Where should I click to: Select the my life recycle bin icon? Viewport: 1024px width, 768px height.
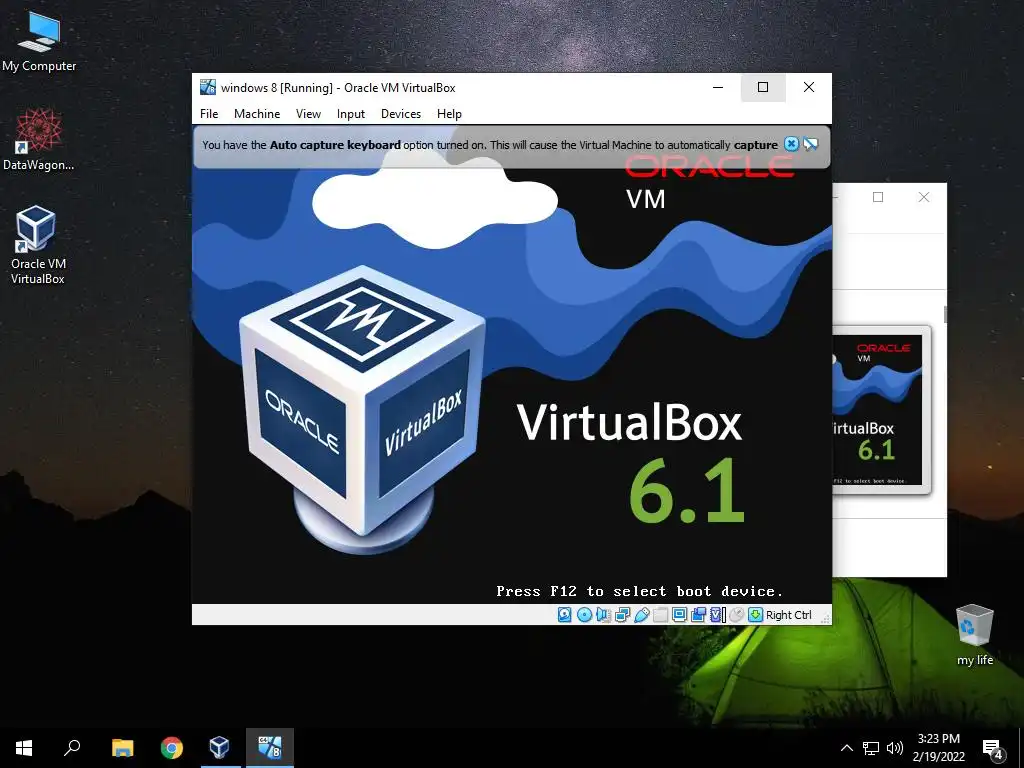(975, 635)
